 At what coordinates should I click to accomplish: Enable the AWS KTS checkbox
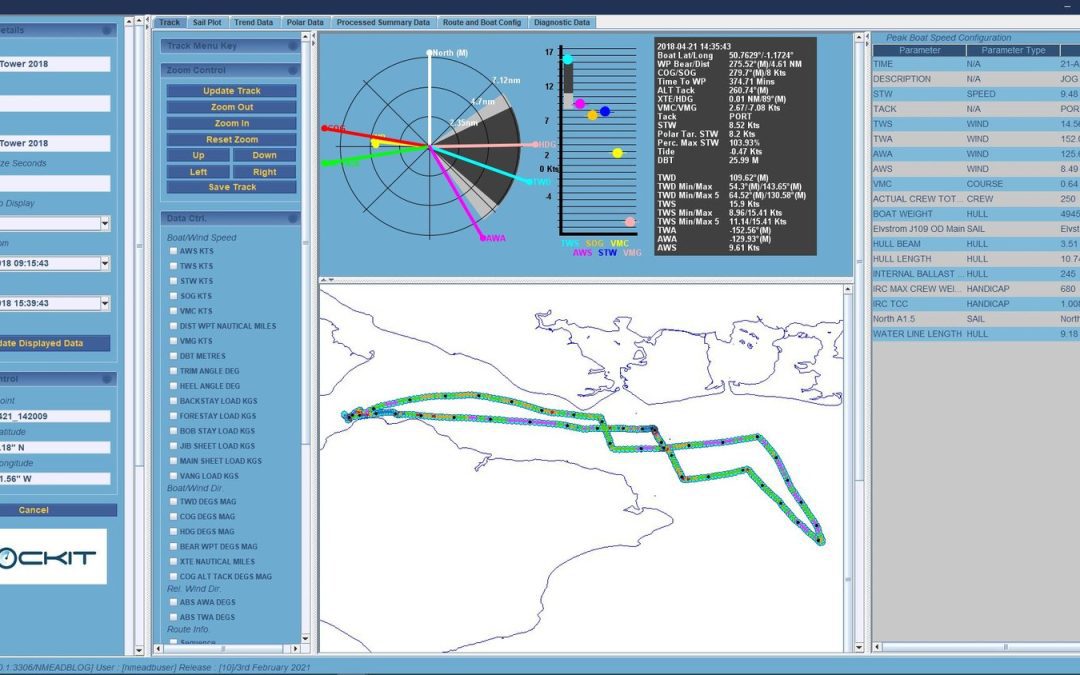click(174, 251)
